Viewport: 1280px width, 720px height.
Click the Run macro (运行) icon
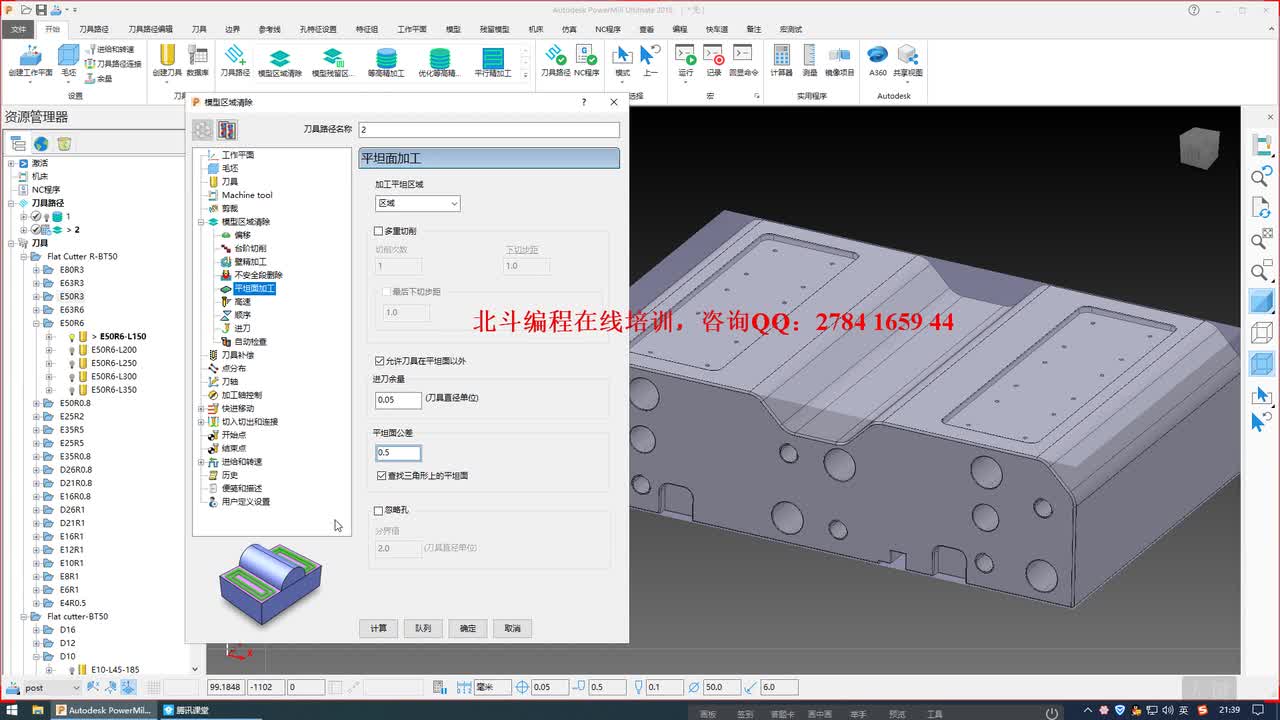pyautogui.click(x=685, y=60)
